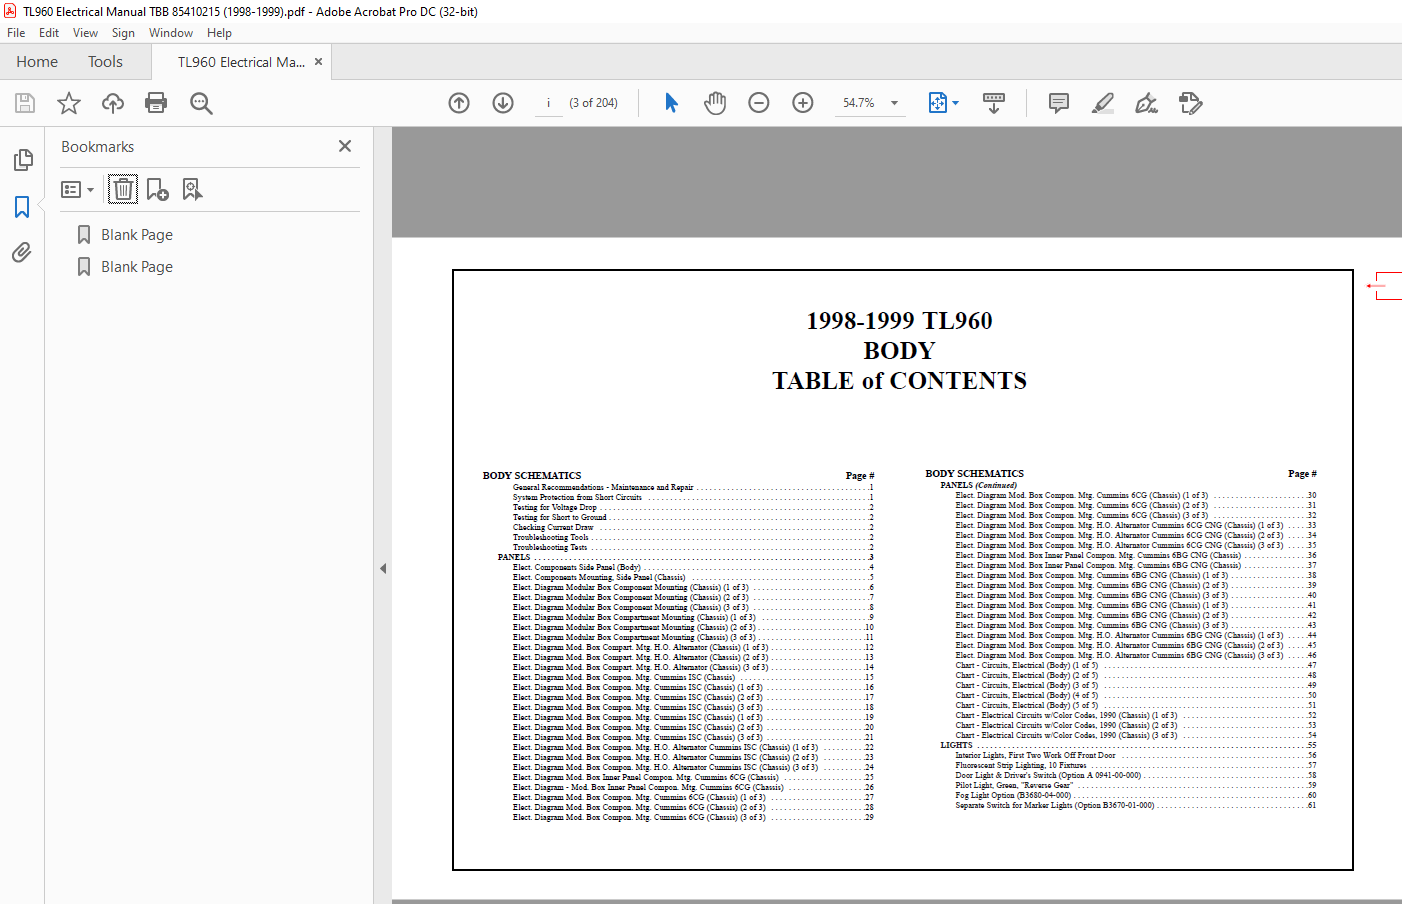Go to previous page arrow
This screenshot has height=904, width=1402.
[x=459, y=103]
